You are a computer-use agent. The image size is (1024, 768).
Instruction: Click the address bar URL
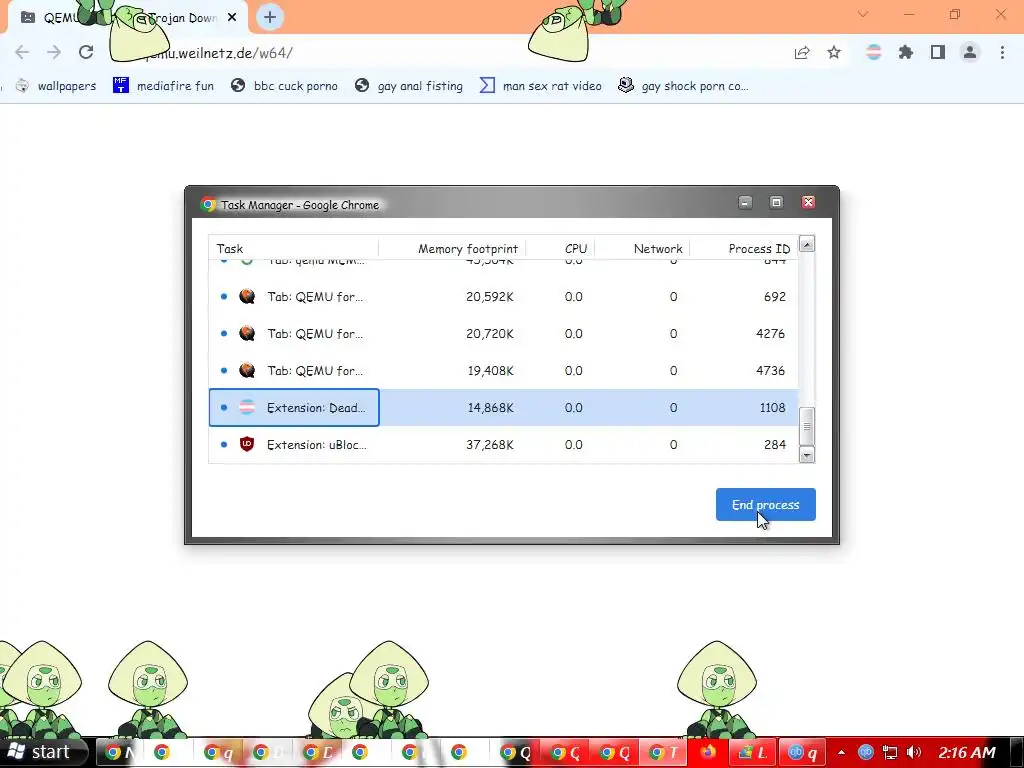point(219,53)
